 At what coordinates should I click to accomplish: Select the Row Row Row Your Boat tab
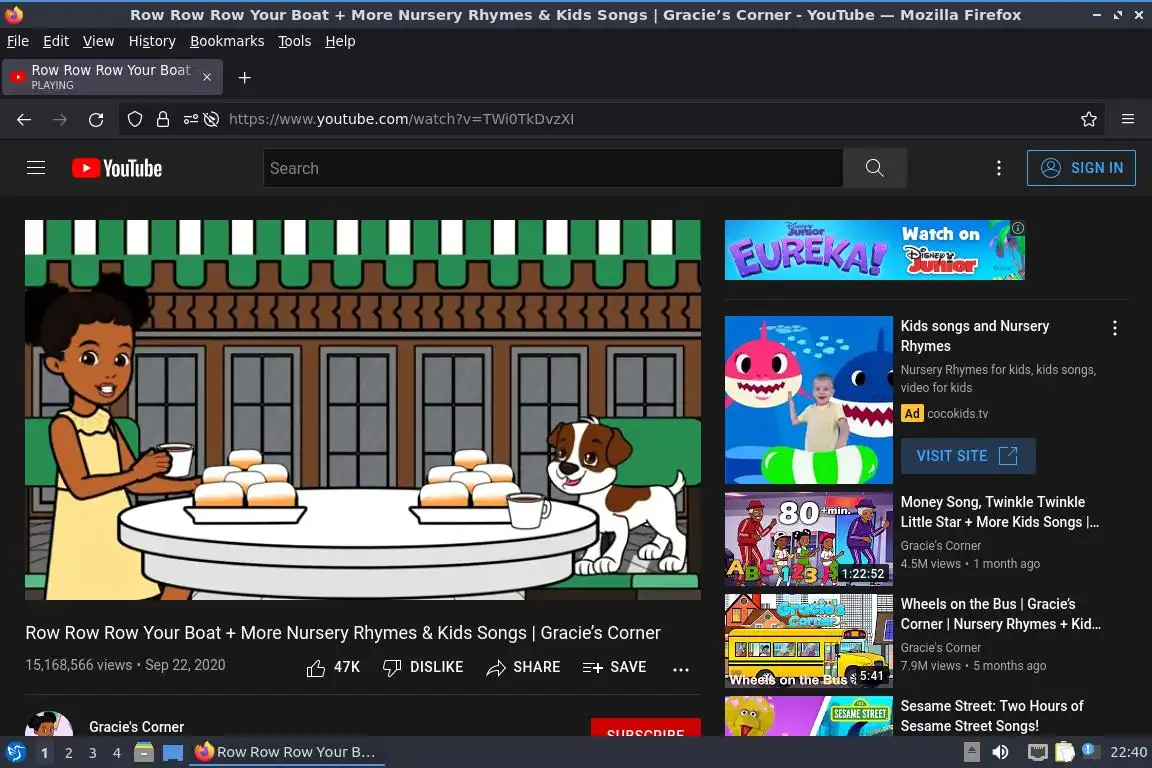pyautogui.click(x=112, y=77)
